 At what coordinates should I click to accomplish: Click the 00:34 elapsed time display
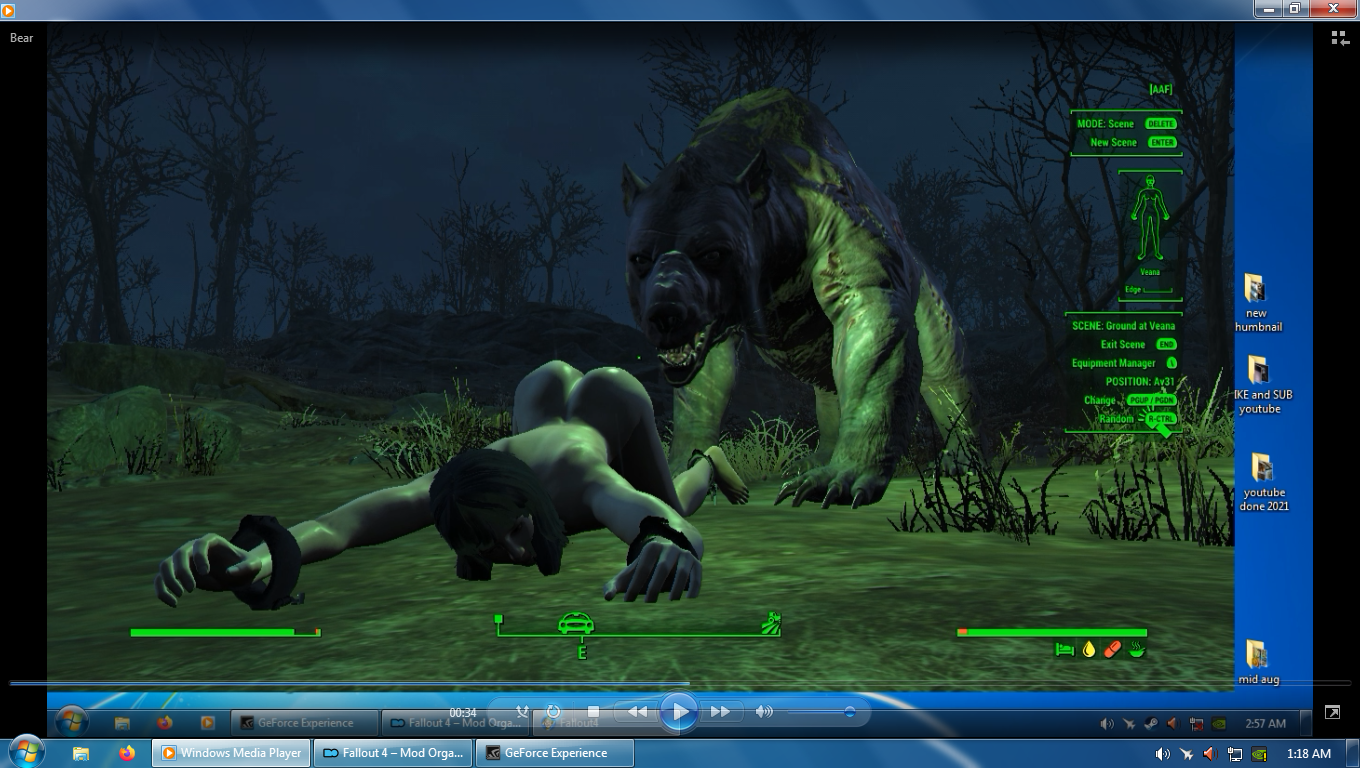click(462, 713)
